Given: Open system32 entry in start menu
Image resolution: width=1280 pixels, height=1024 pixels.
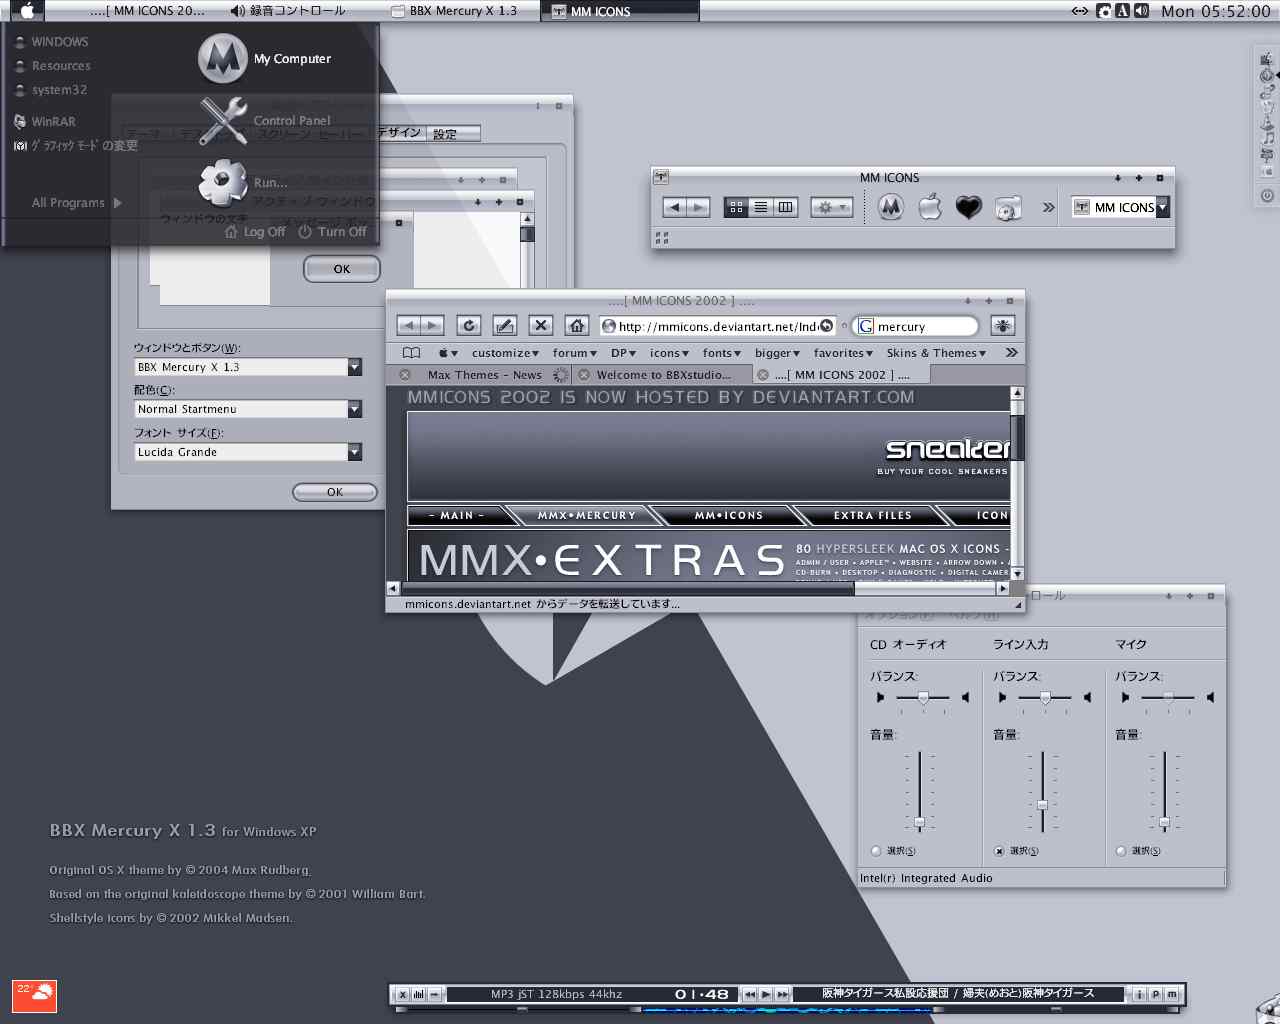Looking at the screenshot, I should 51,90.
